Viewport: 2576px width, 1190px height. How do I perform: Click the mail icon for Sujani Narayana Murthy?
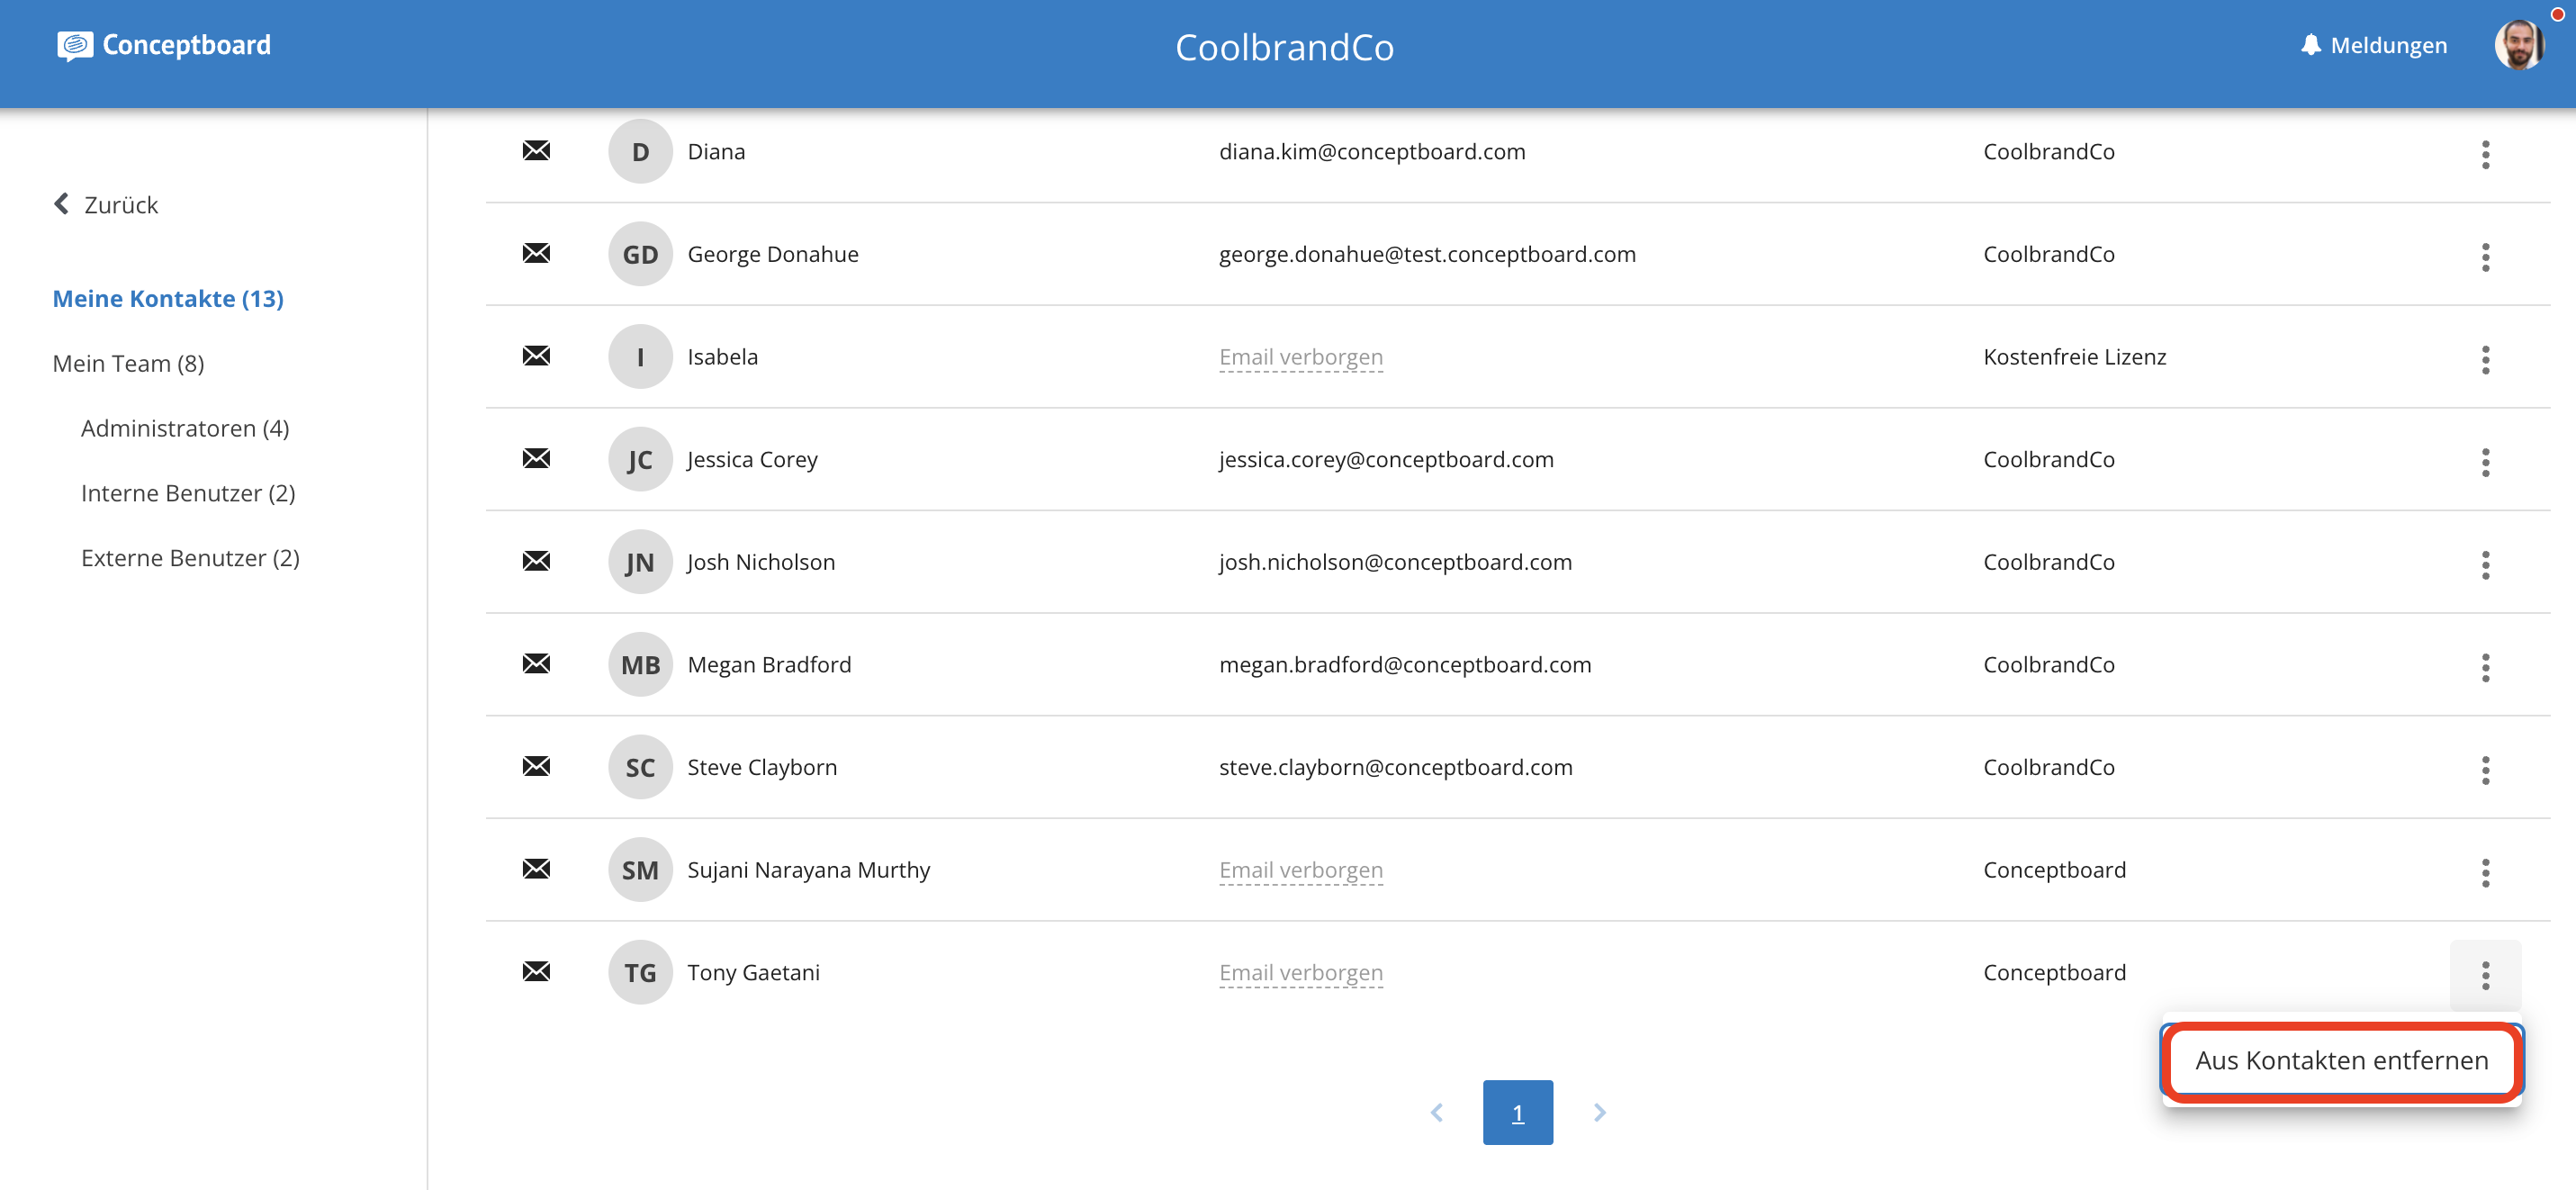click(x=536, y=869)
